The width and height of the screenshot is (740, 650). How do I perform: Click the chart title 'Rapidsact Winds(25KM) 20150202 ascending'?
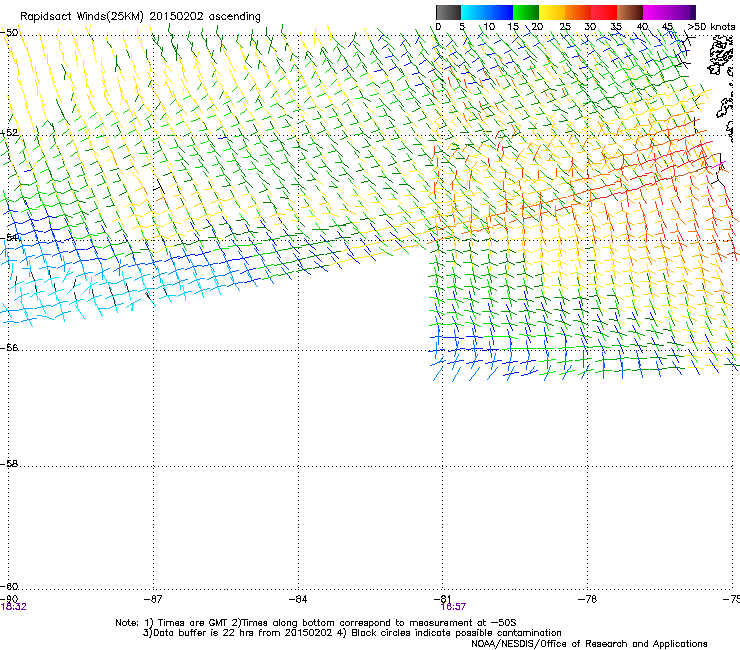[x=140, y=17]
